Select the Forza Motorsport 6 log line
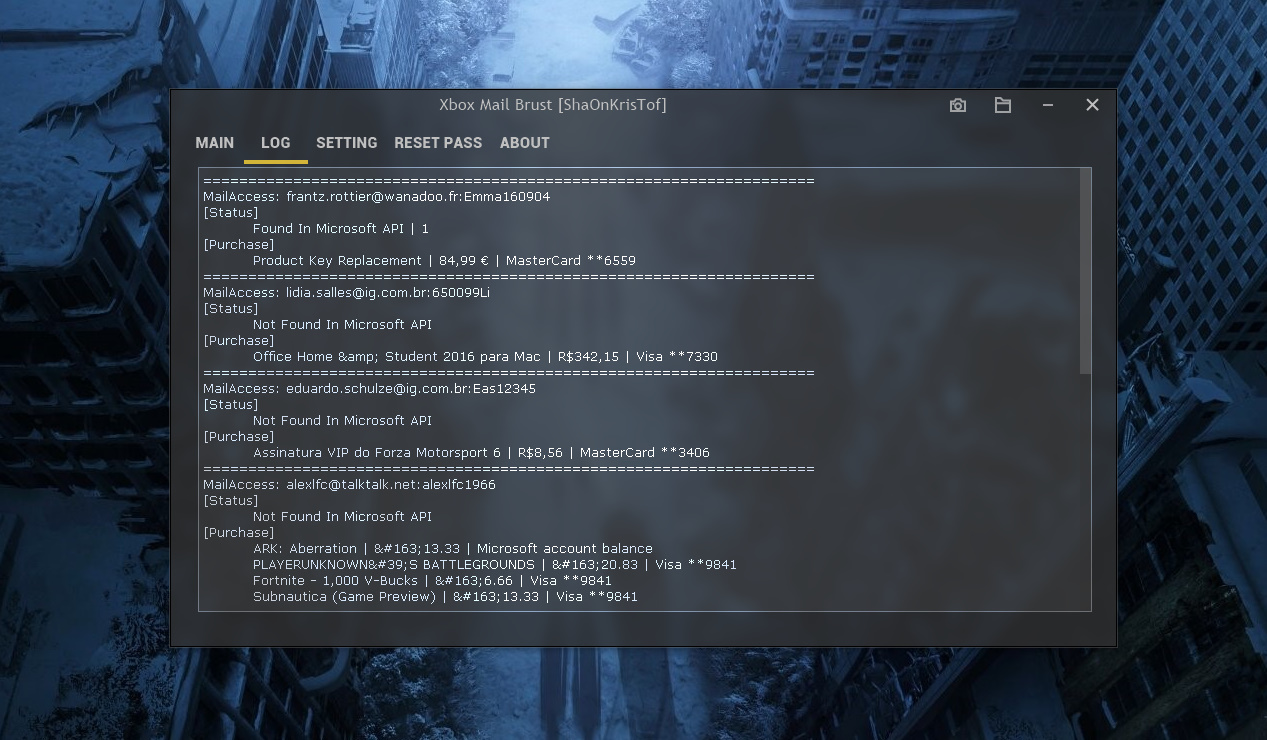Screen dimensions: 1267x740 tap(481, 453)
